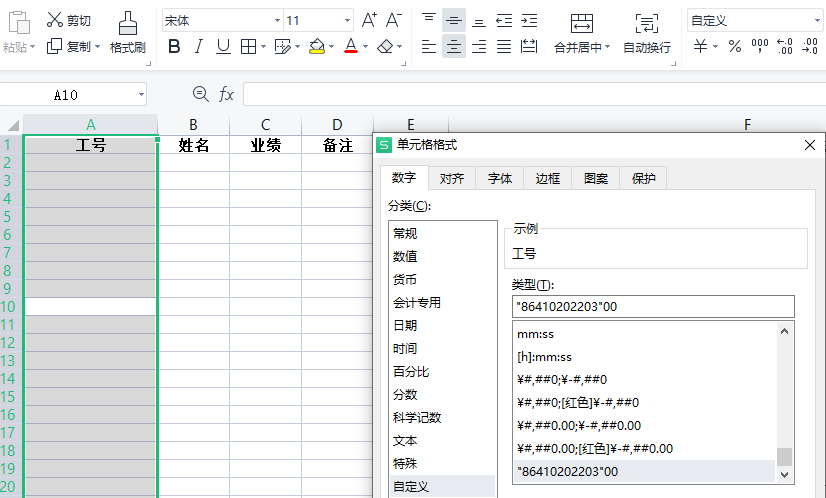Click the borders grid icon

248,47
